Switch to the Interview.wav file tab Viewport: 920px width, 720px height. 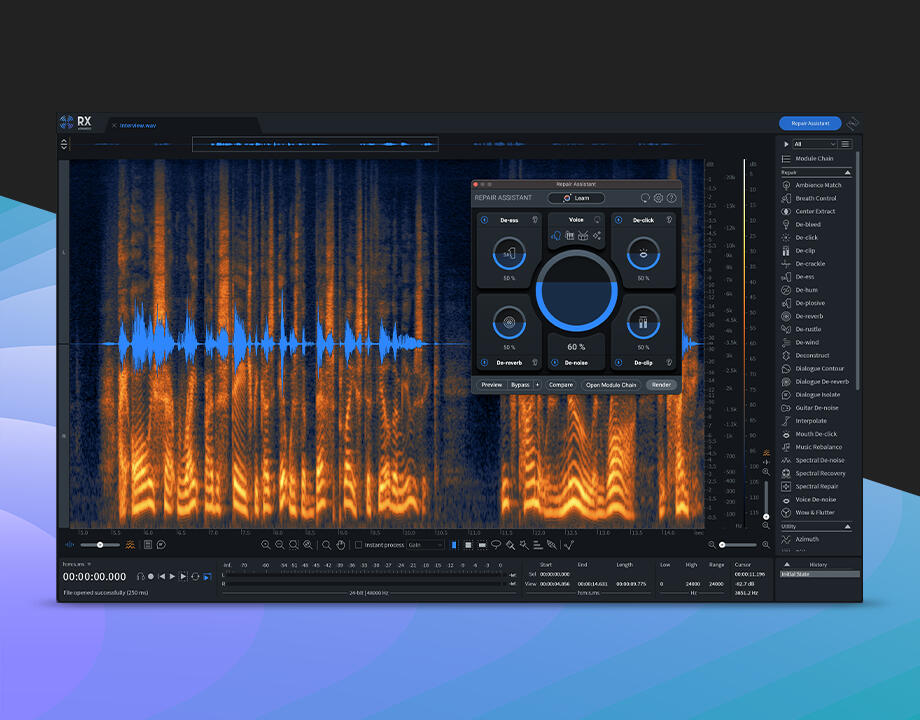coord(137,125)
